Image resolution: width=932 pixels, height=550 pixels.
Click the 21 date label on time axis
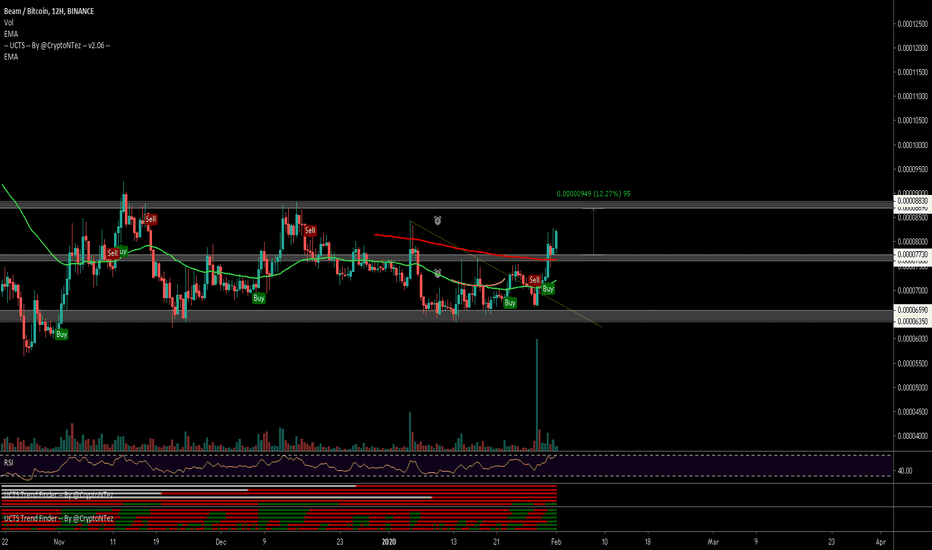[x=496, y=542]
